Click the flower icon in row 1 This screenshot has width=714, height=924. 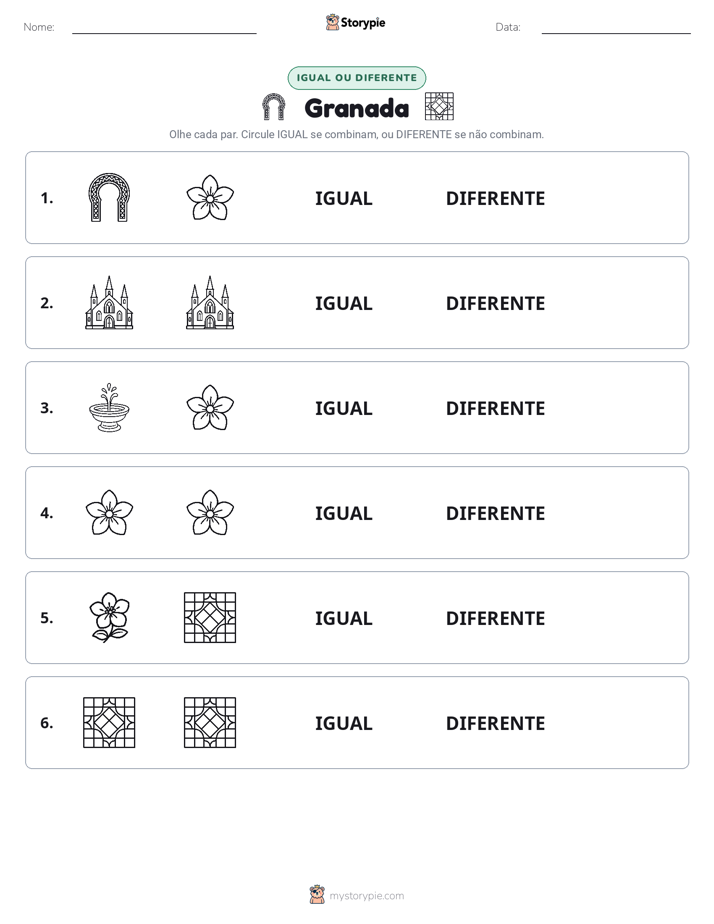[210, 197]
